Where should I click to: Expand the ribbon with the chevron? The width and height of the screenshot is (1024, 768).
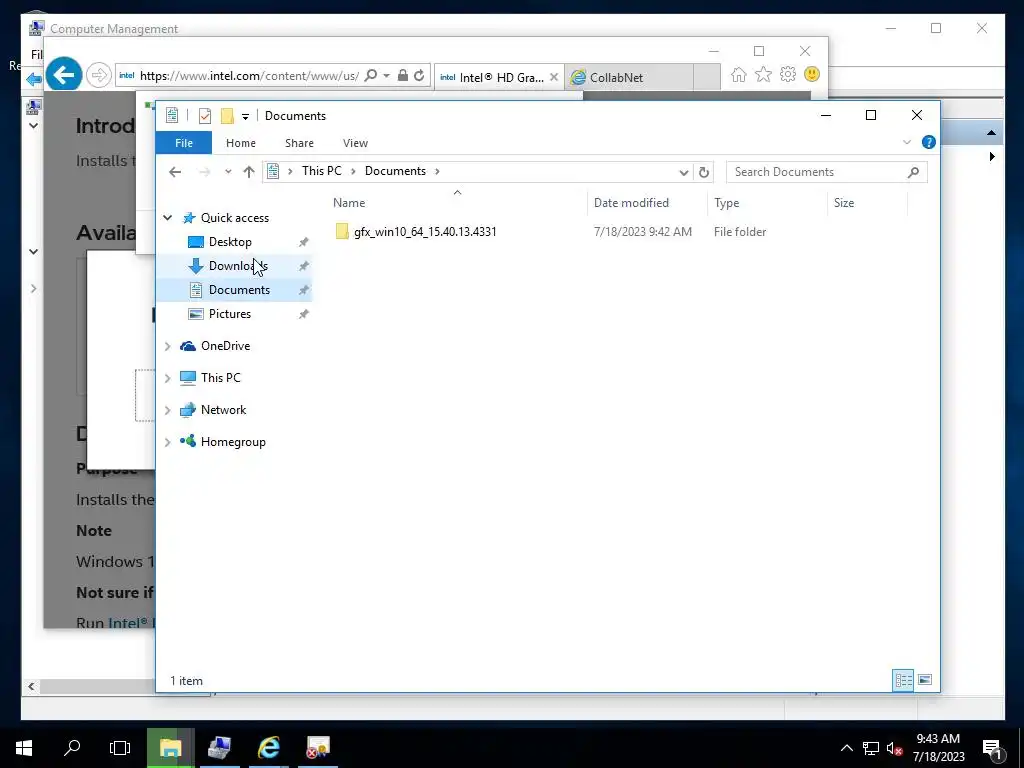[906, 142]
